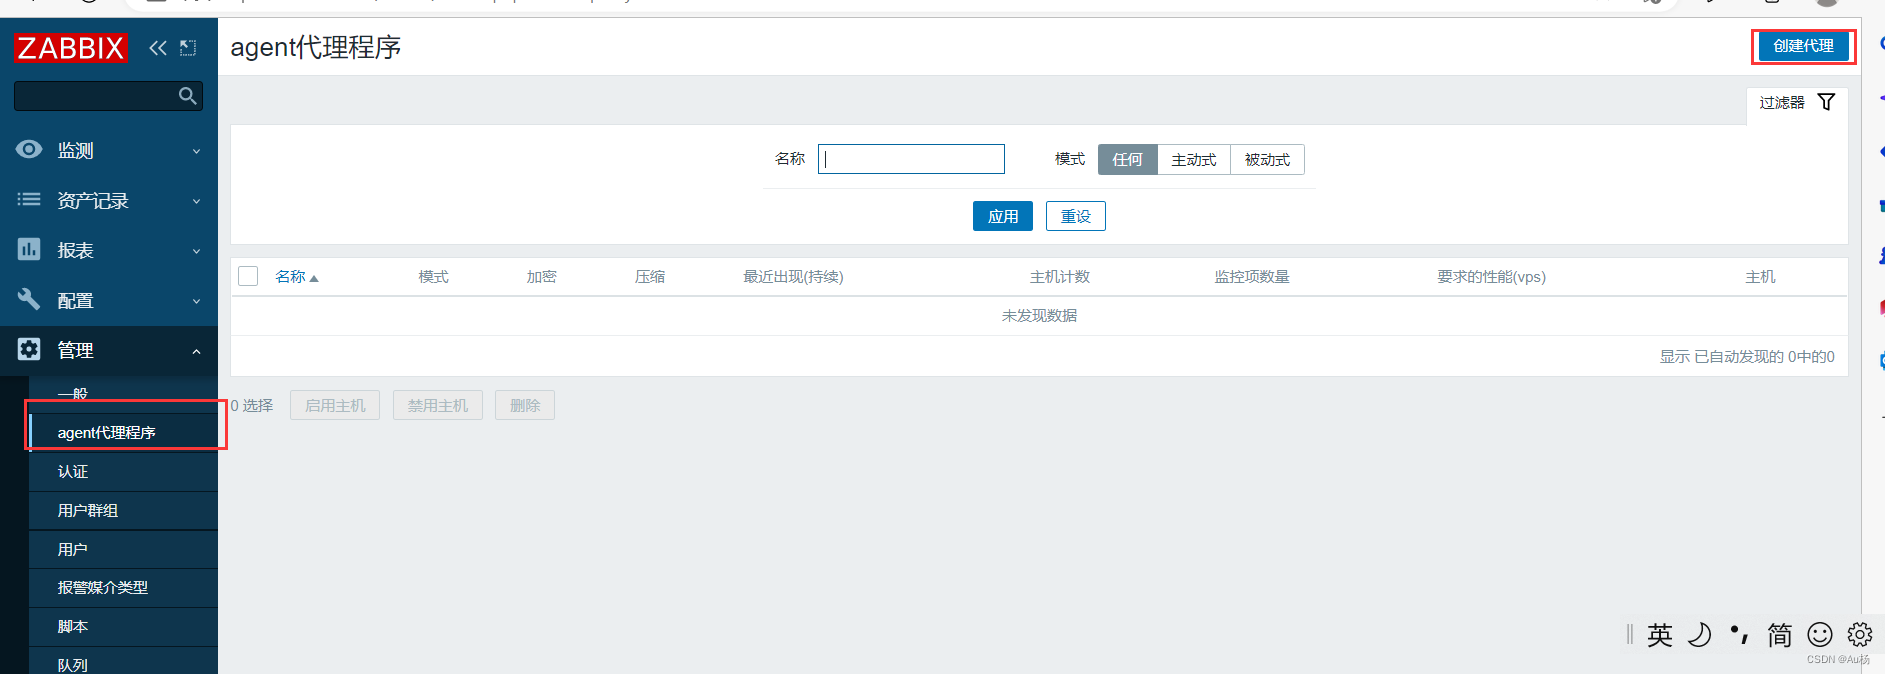Open the 用户群组 submenu item
Screen dimensions: 1885x674
tap(123, 510)
